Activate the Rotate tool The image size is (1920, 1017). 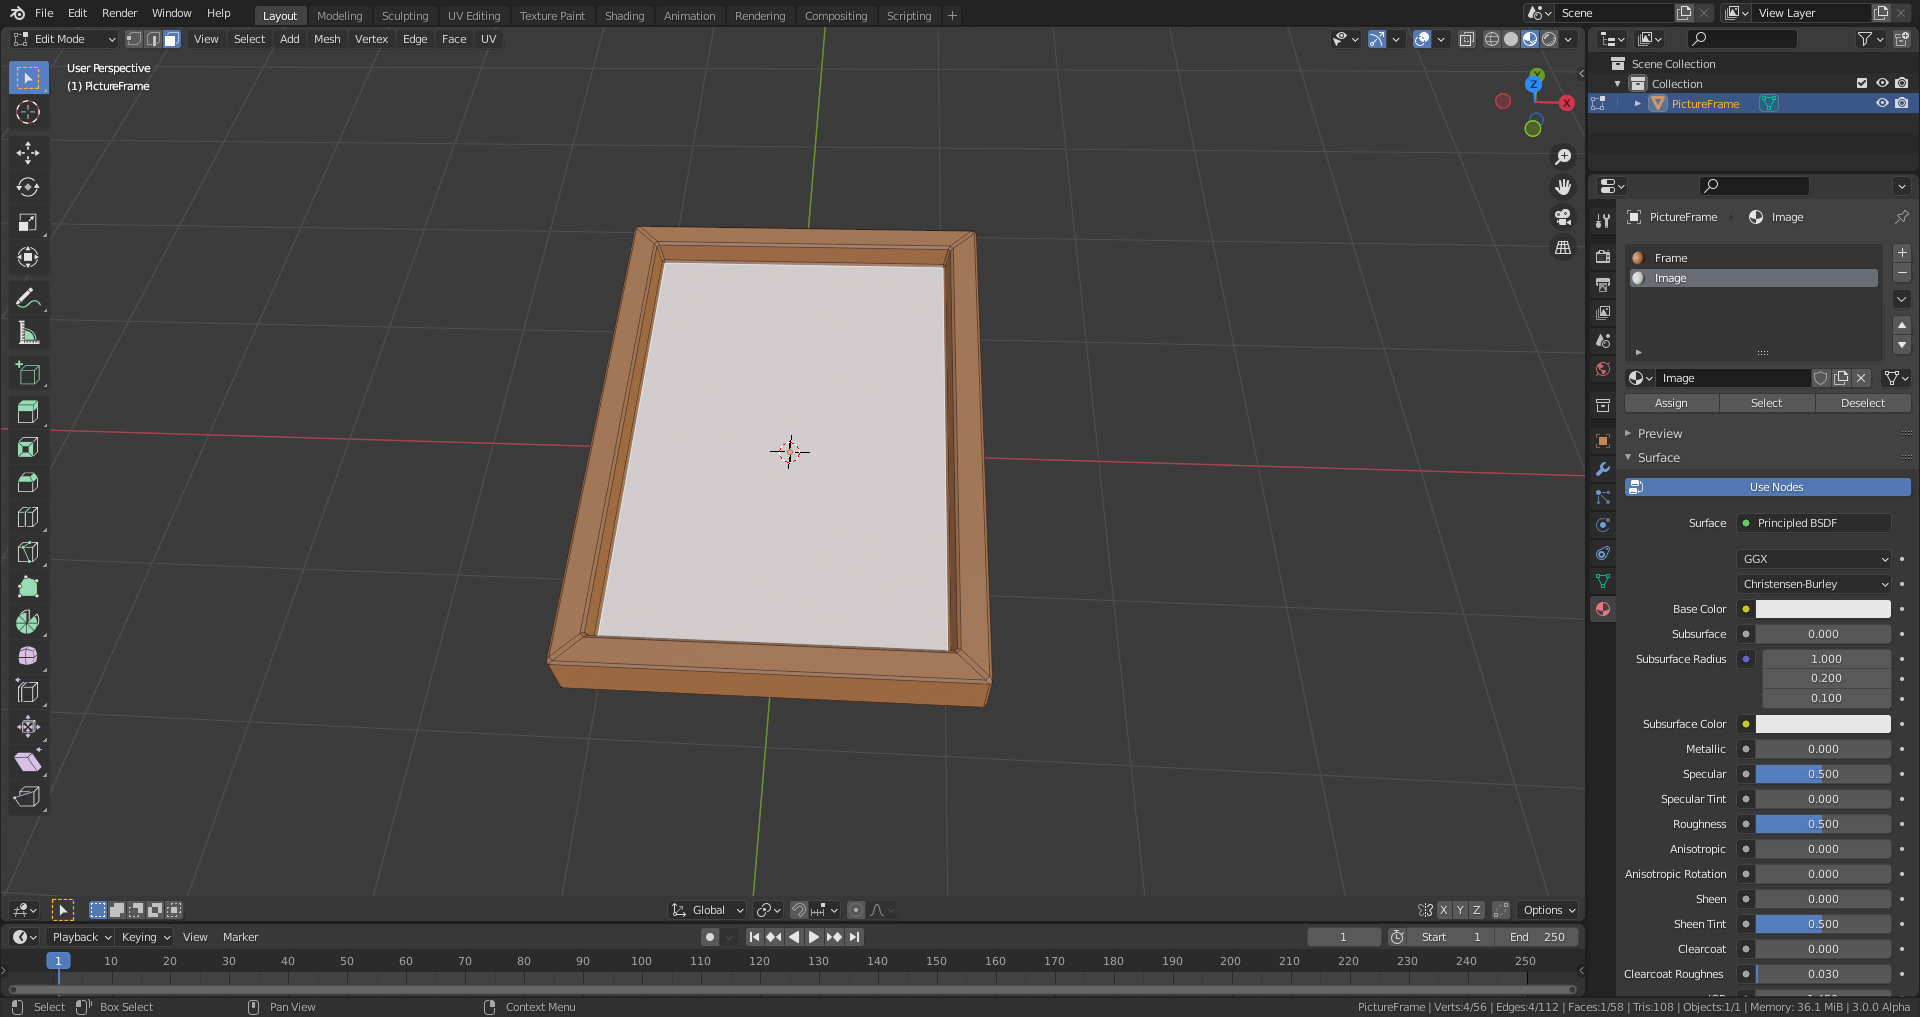coord(28,187)
